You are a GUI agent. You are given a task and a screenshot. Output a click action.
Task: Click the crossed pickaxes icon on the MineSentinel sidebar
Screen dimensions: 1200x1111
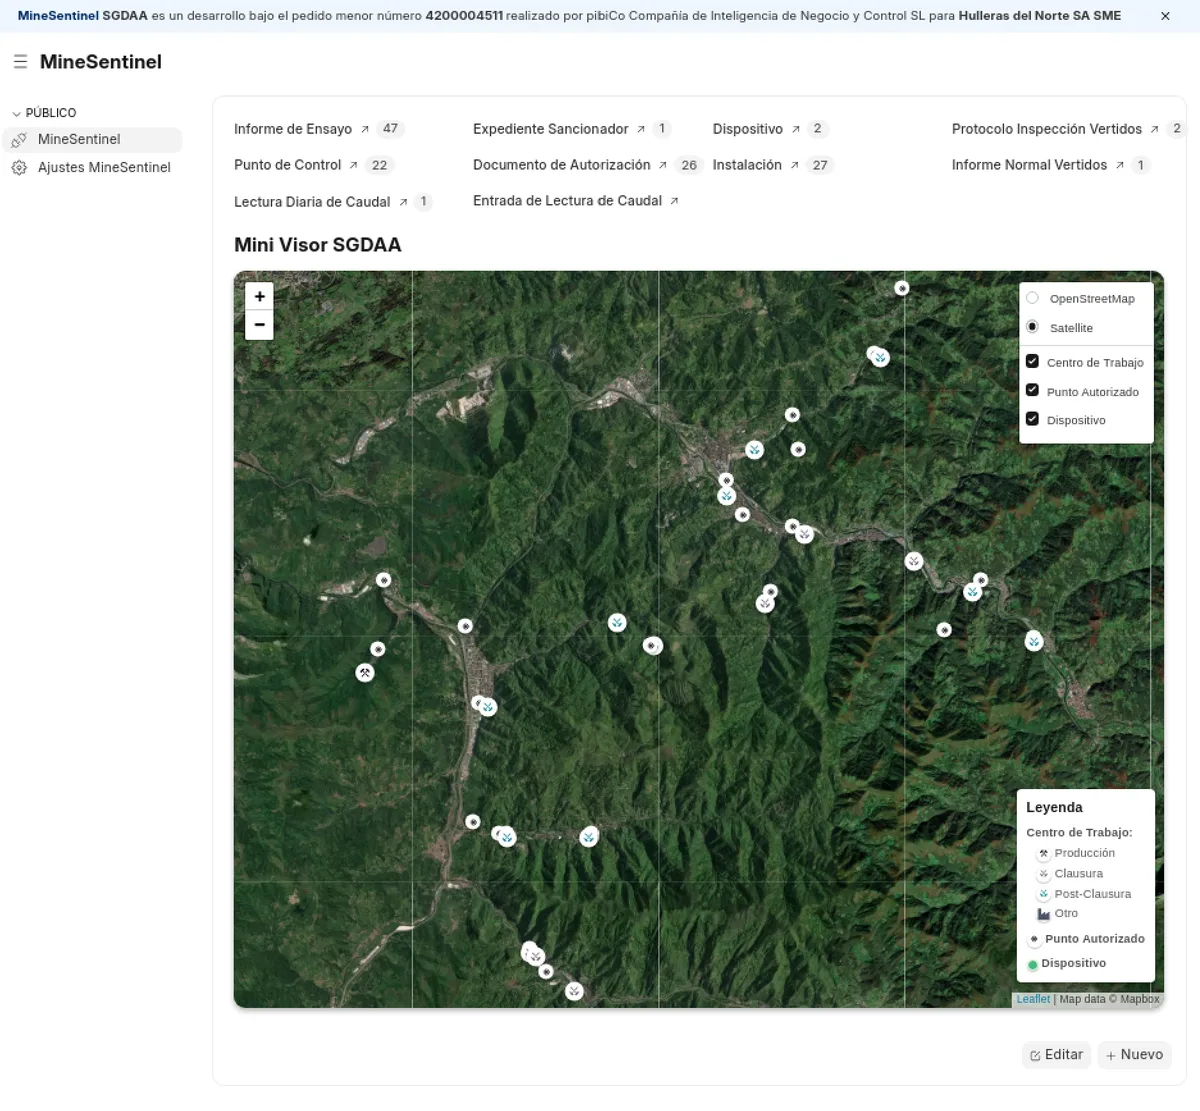[17, 139]
